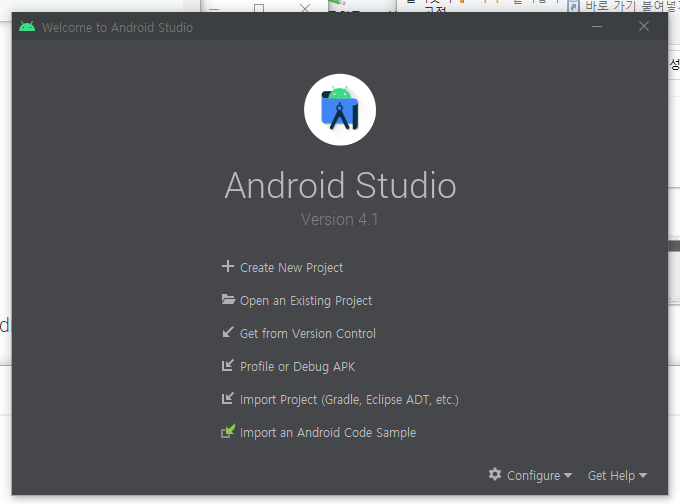Screen dimensions: 680x504
Task: Click the folder icon for Open Existing Project
Action: (228, 299)
